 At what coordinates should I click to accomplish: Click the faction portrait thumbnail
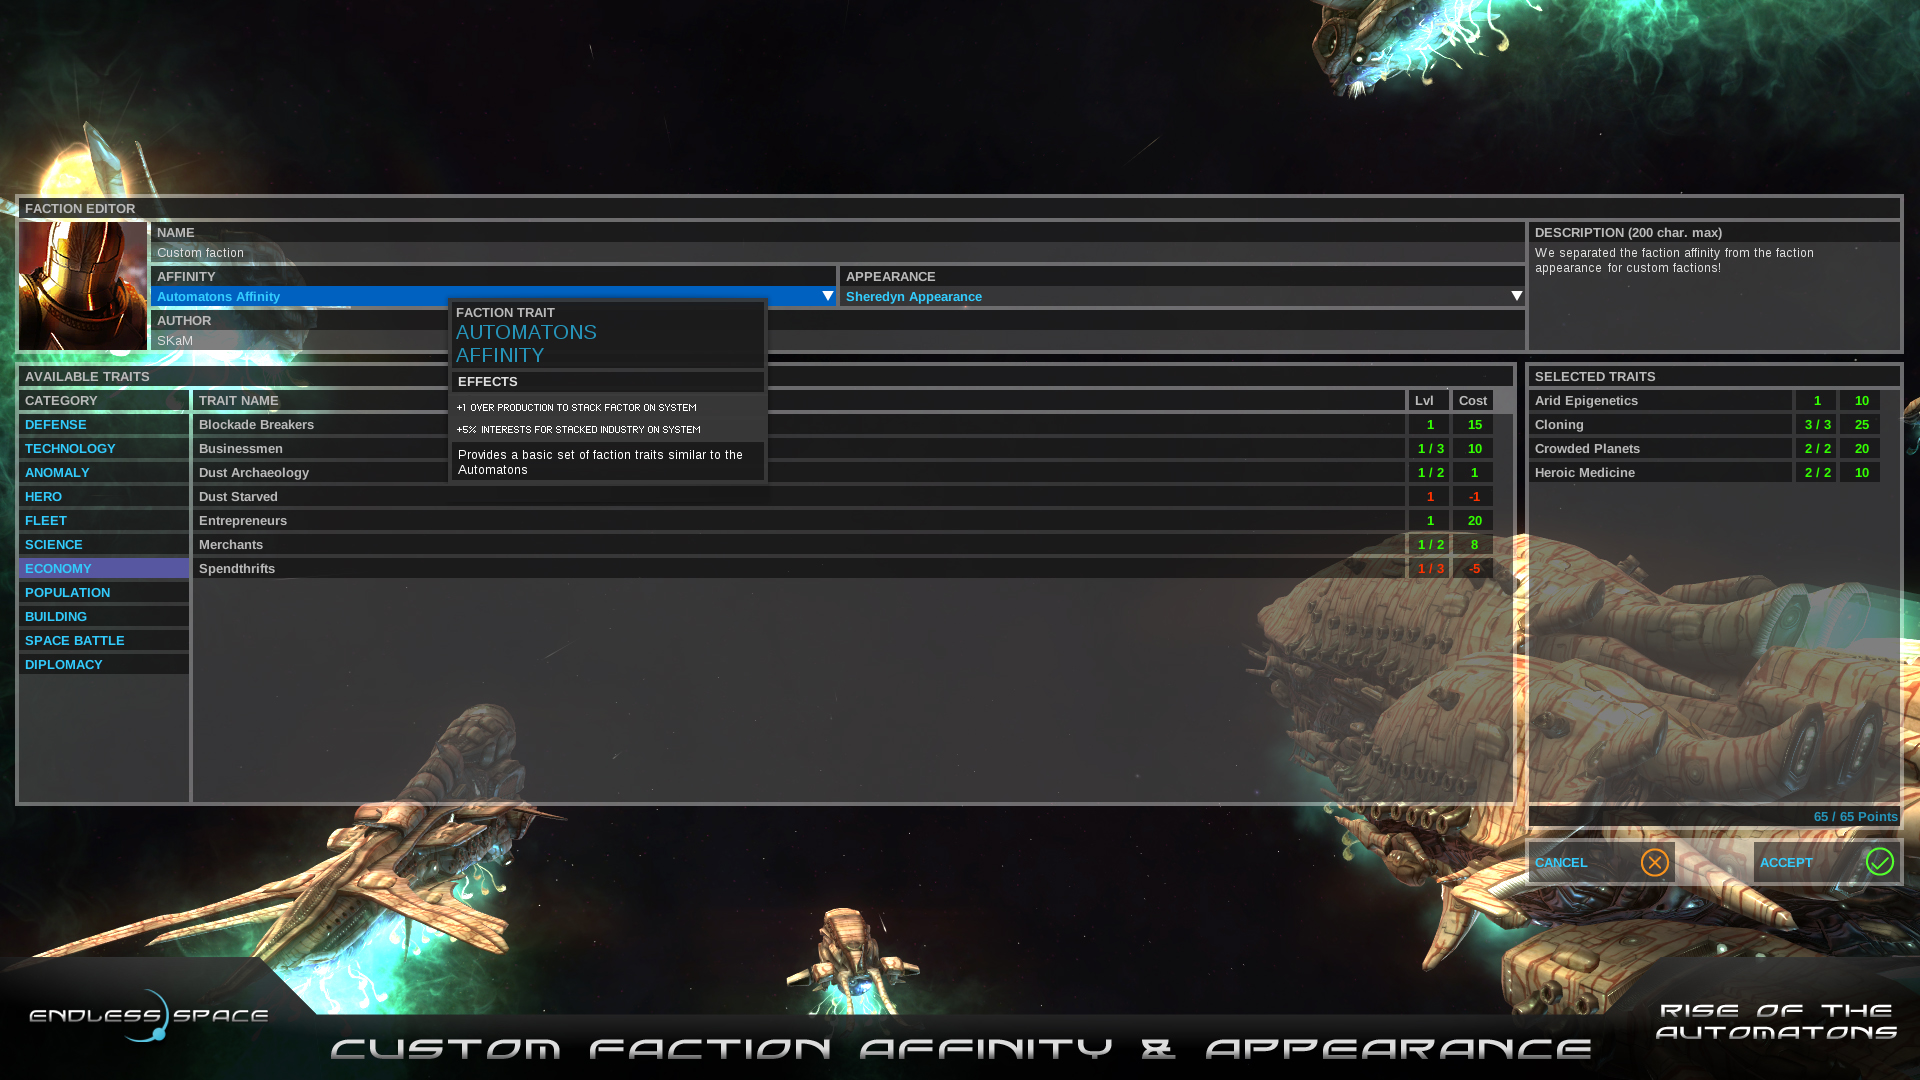coord(83,286)
